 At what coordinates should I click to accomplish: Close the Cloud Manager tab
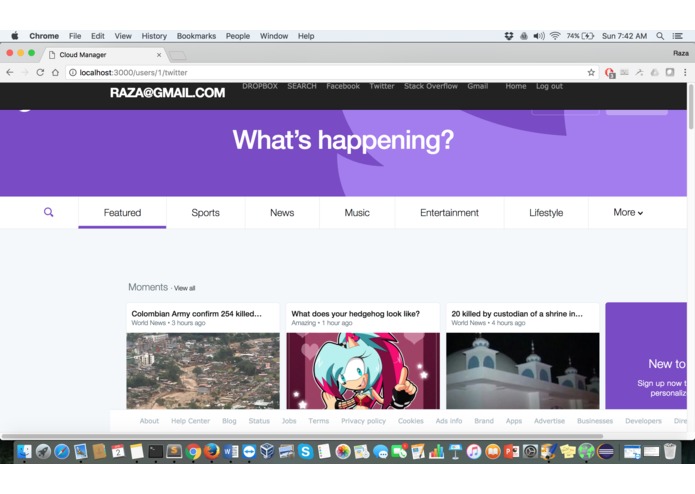point(159,55)
